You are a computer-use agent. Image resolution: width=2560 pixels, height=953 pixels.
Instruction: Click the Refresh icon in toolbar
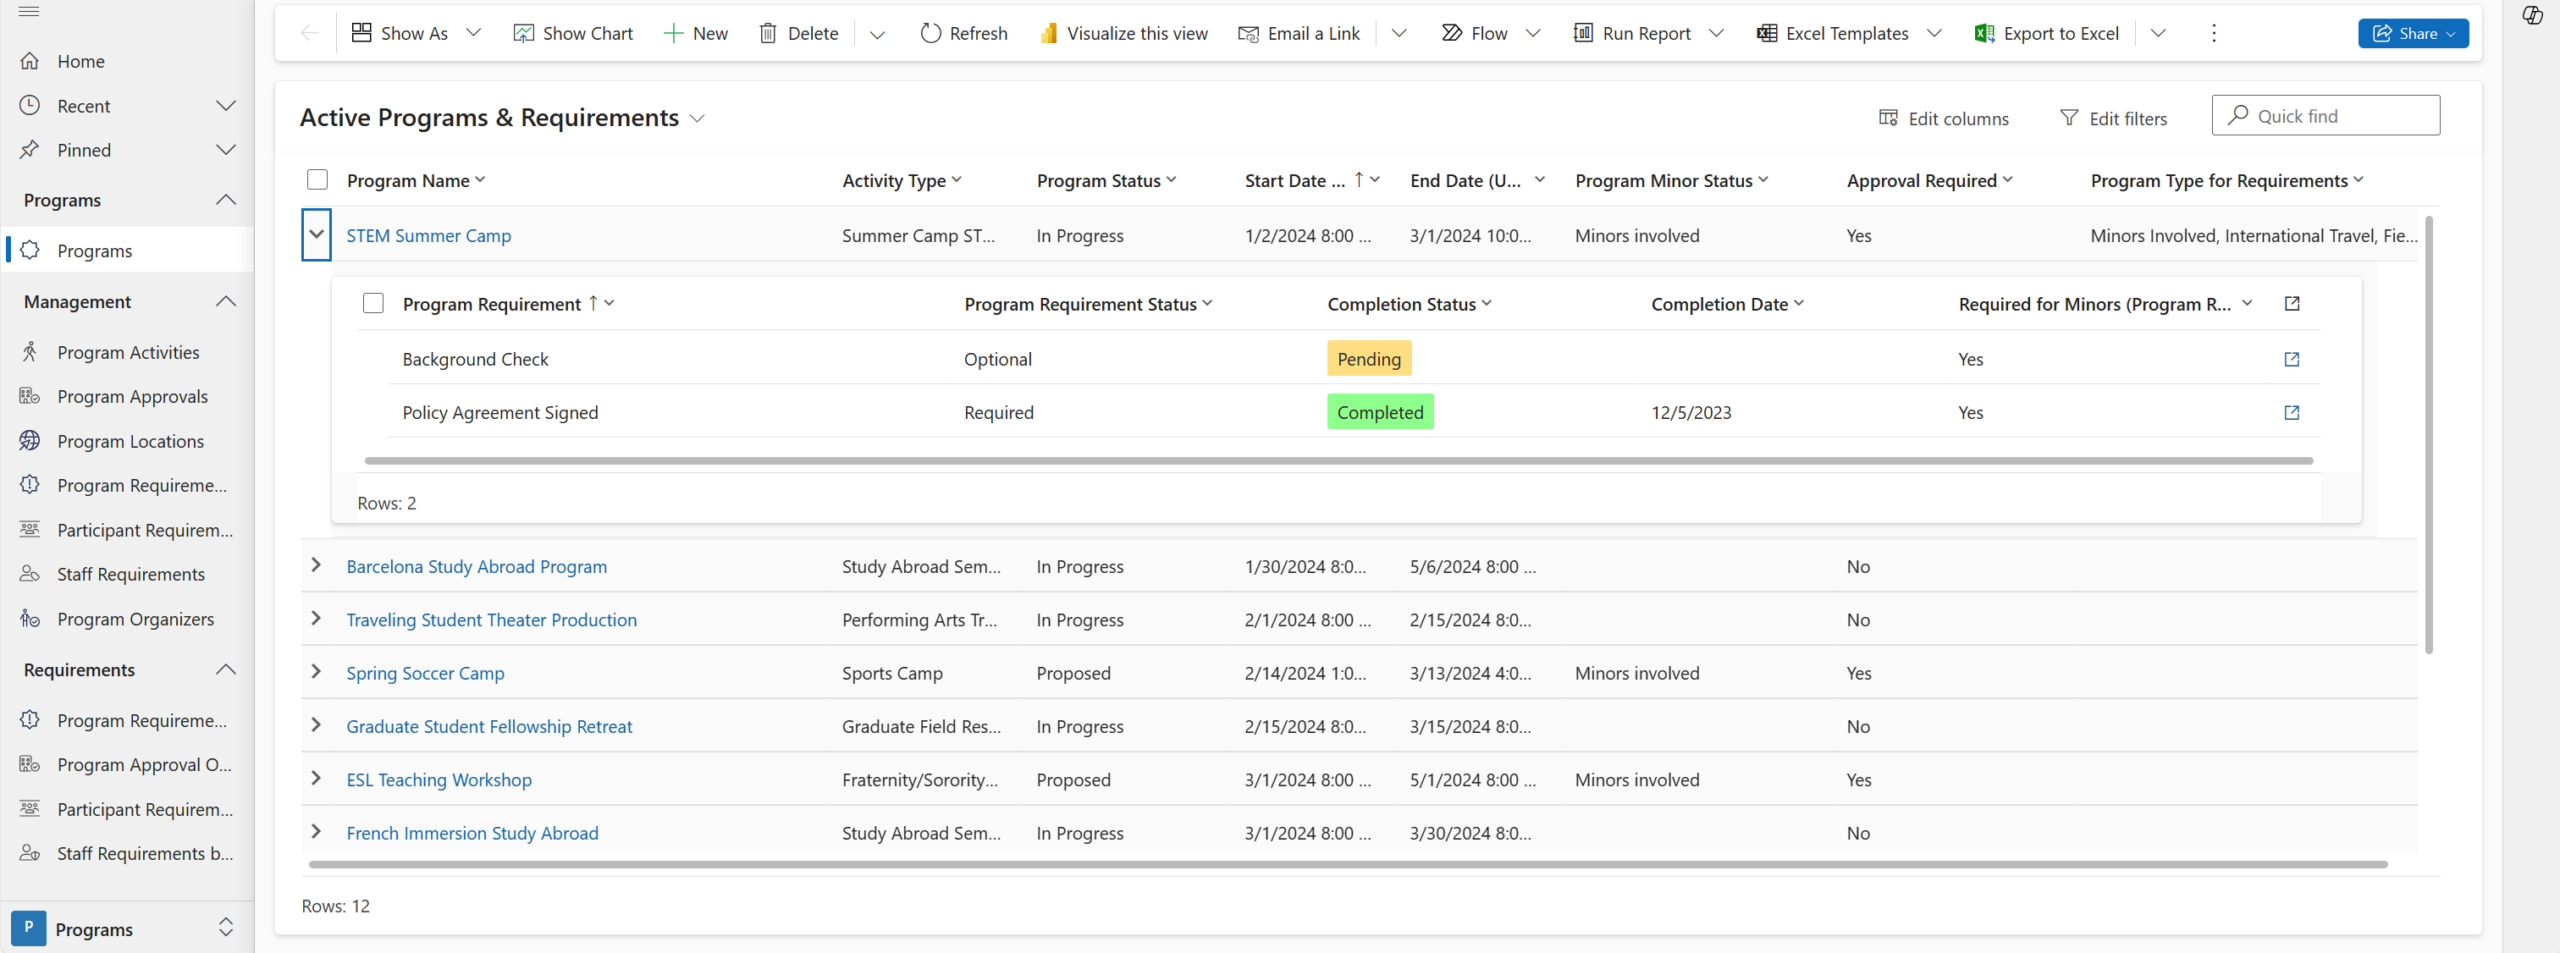pyautogui.click(x=930, y=33)
